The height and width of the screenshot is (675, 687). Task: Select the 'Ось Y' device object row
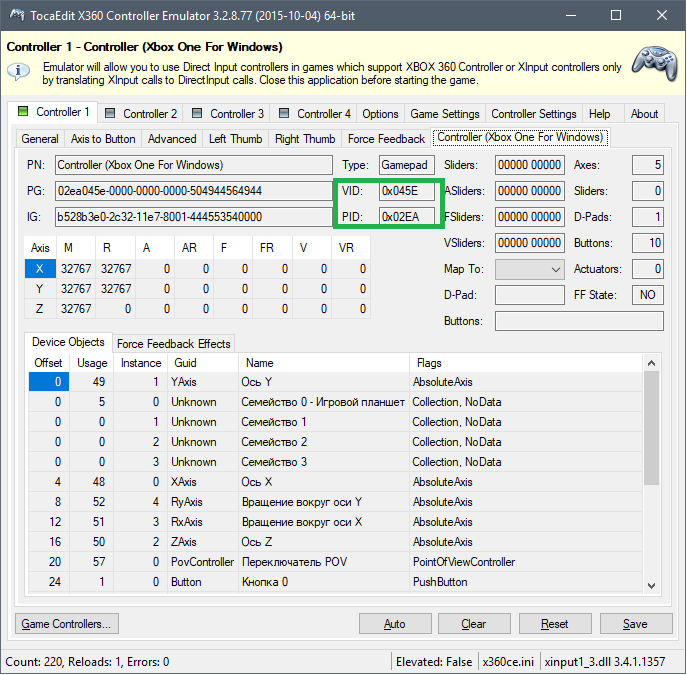click(336, 382)
